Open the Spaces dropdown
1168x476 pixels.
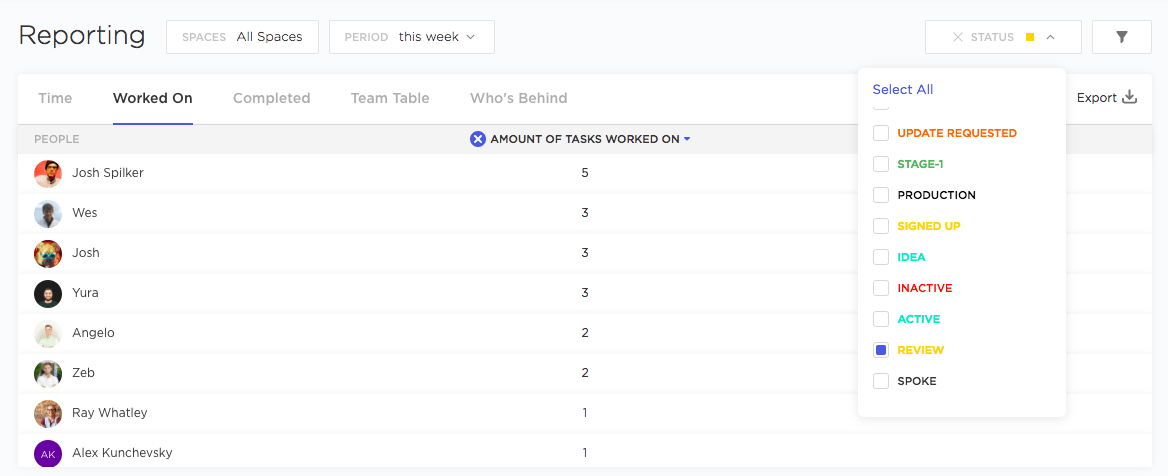coord(242,37)
